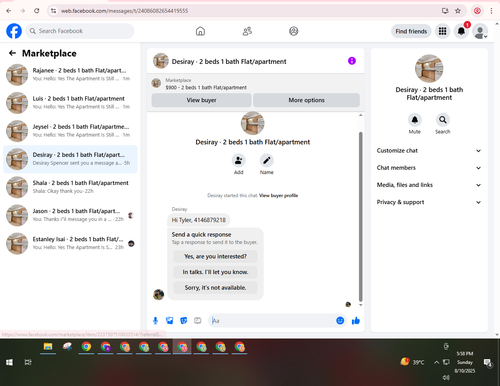This screenshot has width=500, height=386.
Task: Open the Facebook menu grid icon
Action: (x=442, y=31)
